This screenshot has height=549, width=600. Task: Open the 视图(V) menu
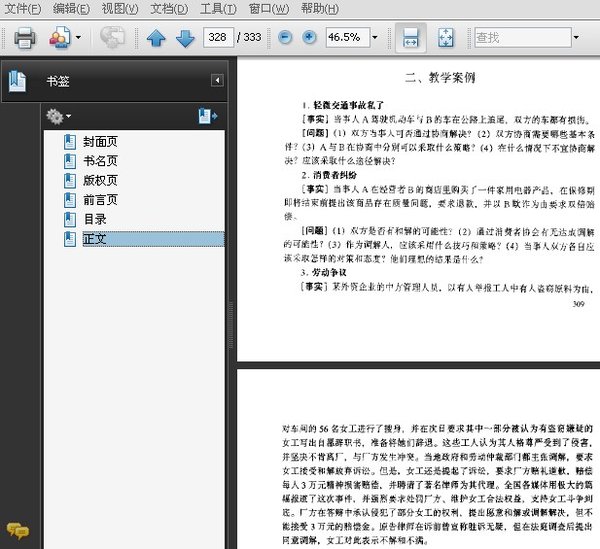[119, 9]
